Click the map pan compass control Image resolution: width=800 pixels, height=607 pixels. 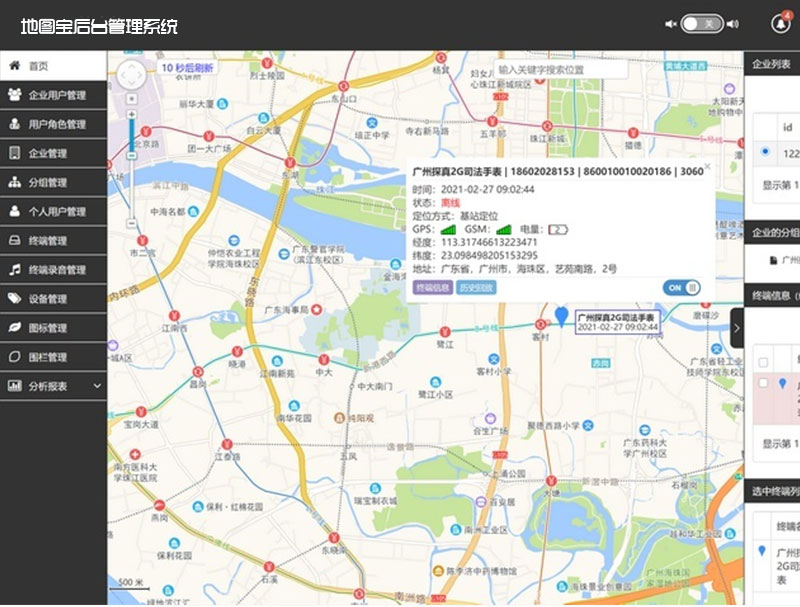pos(132,75)
